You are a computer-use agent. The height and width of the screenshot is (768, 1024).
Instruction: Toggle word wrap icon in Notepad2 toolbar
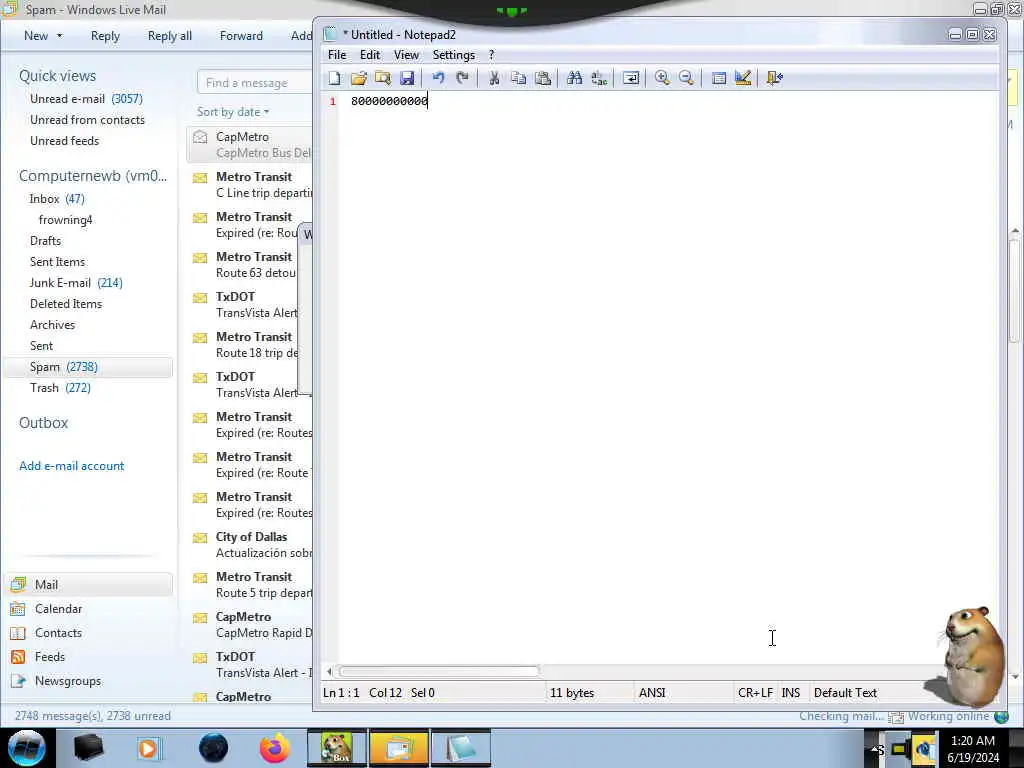631,78
